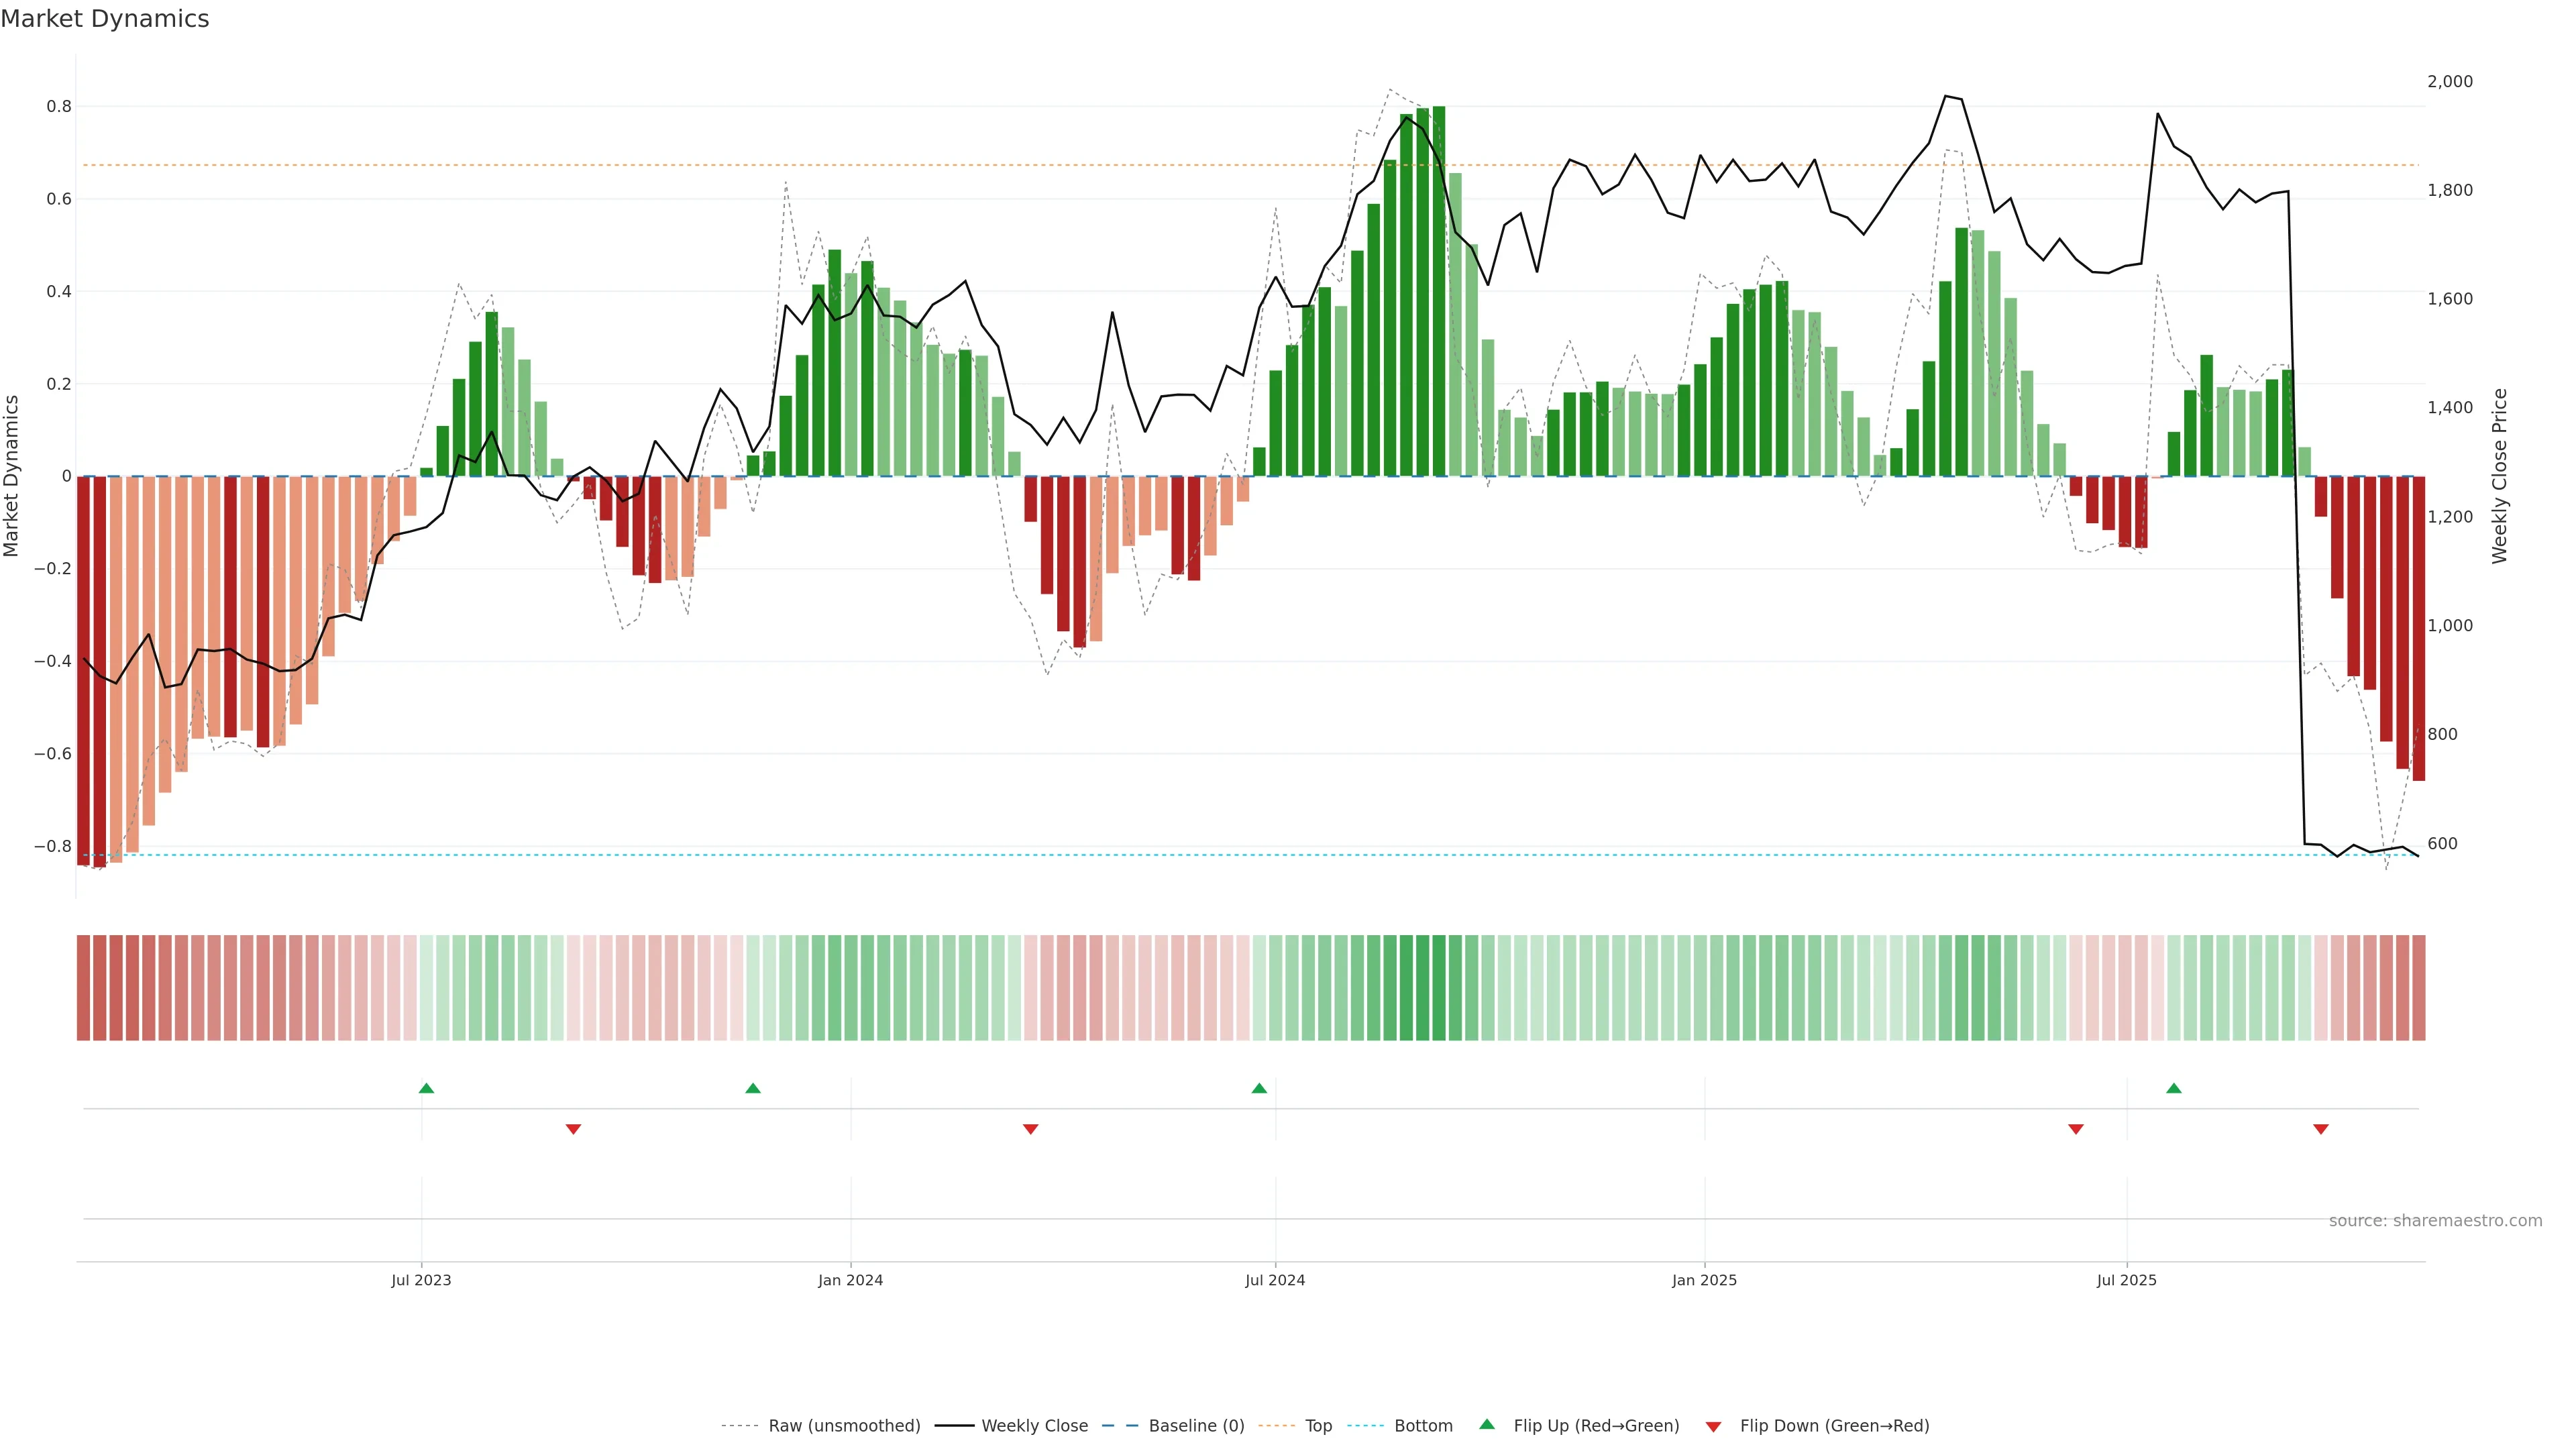2576x1449 pixels.
Task: Click the red flip-down marker after Jan 2024
Action: tap(1031, 1129)
